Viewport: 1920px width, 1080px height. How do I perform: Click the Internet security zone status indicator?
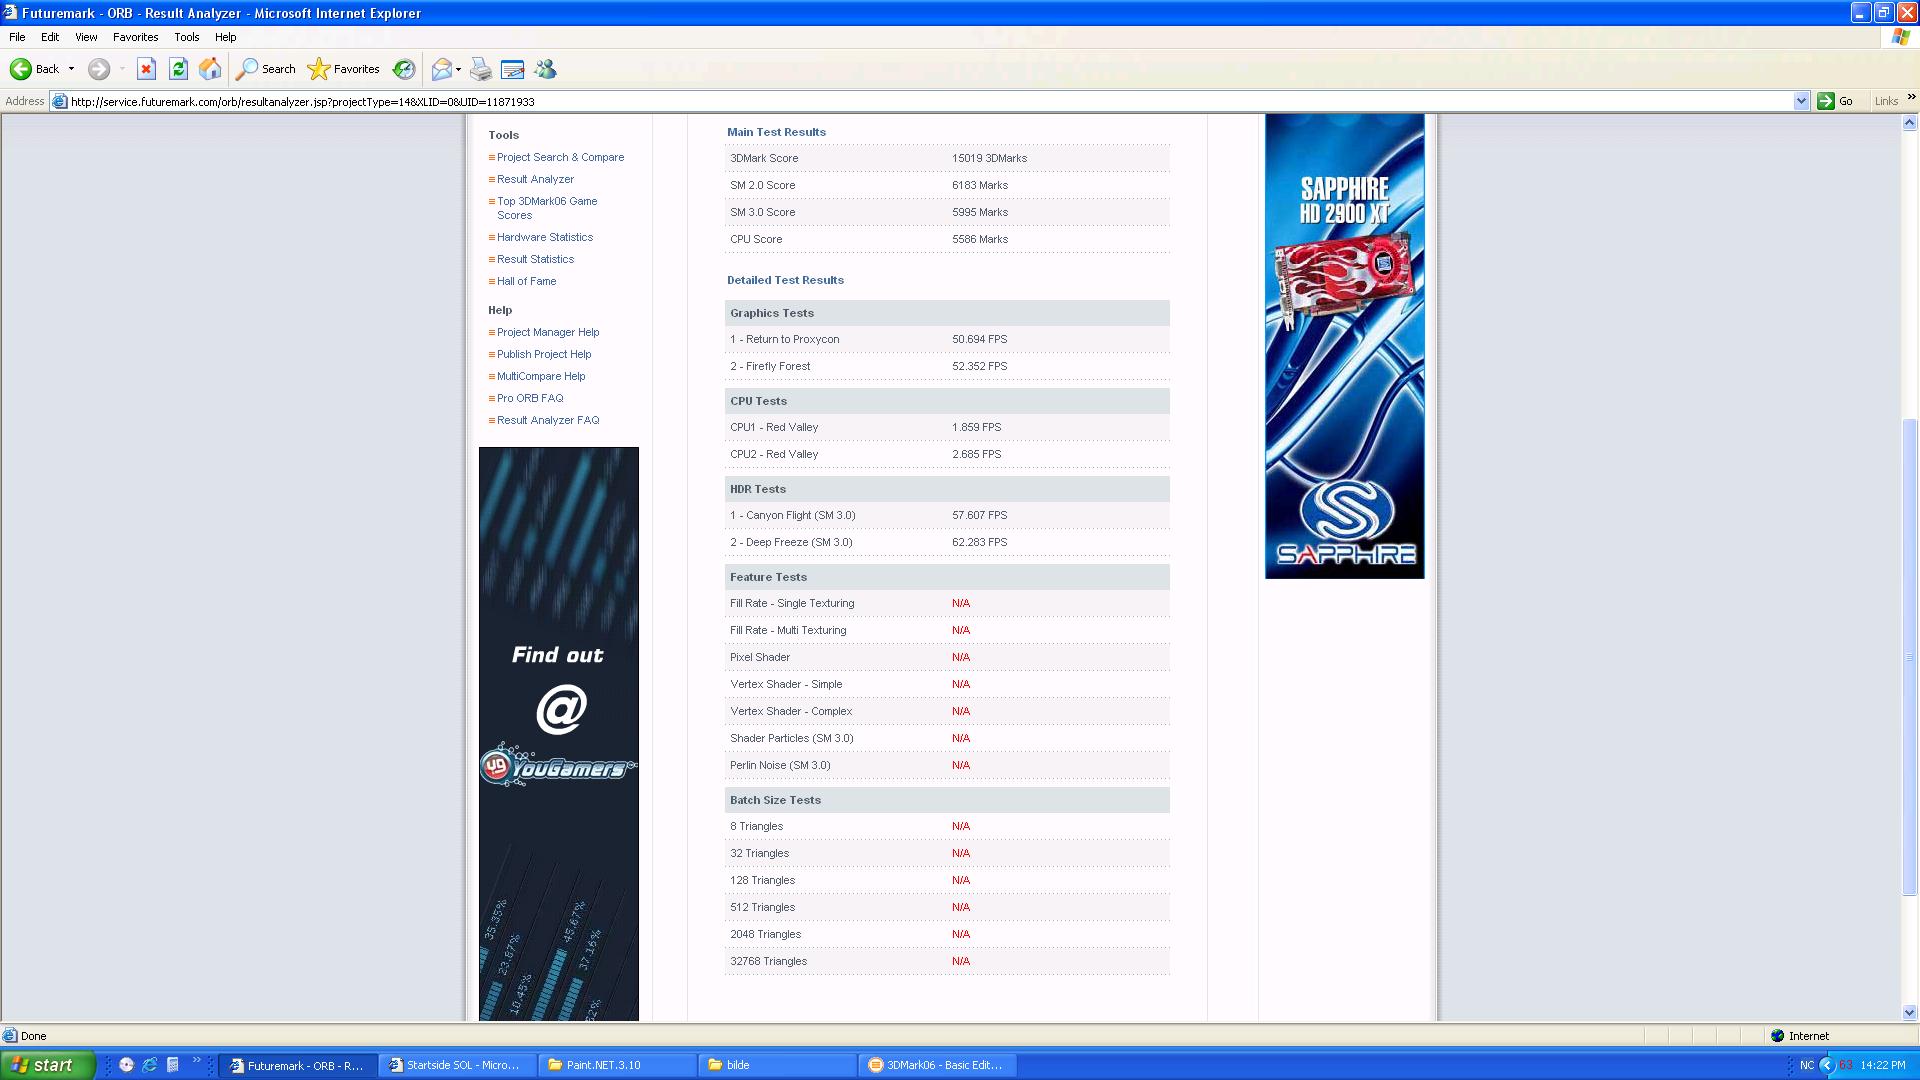(x=1799, y=1036)
